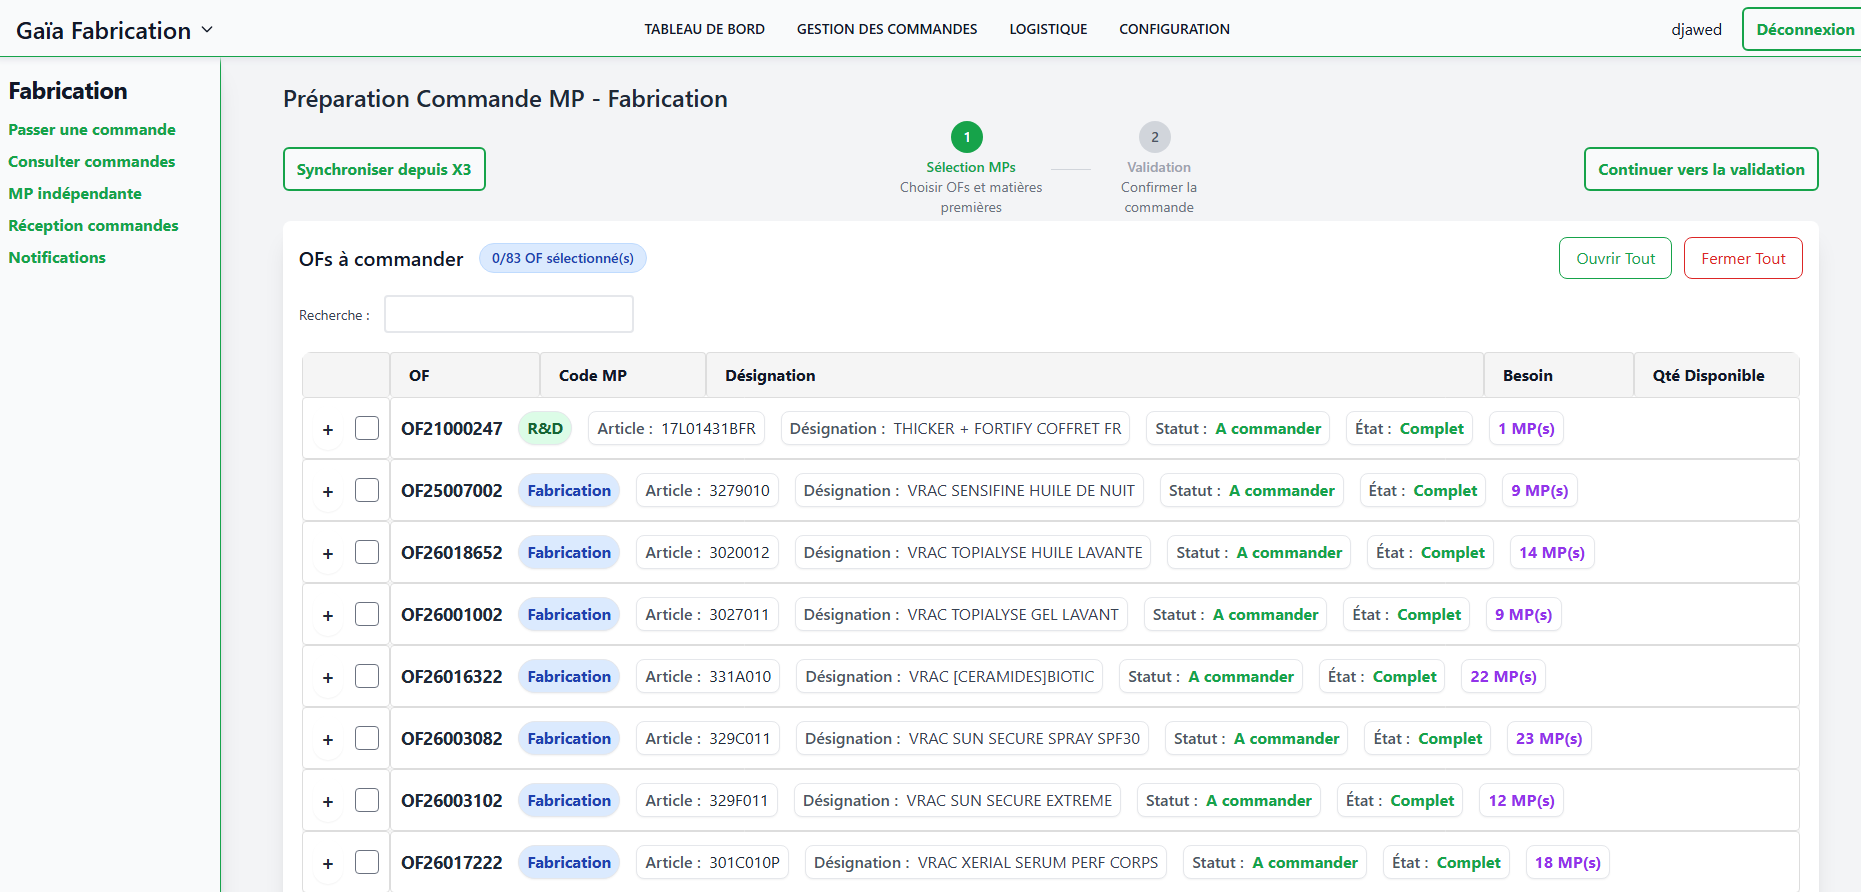Tick checkbox for OF26001002

367,614
